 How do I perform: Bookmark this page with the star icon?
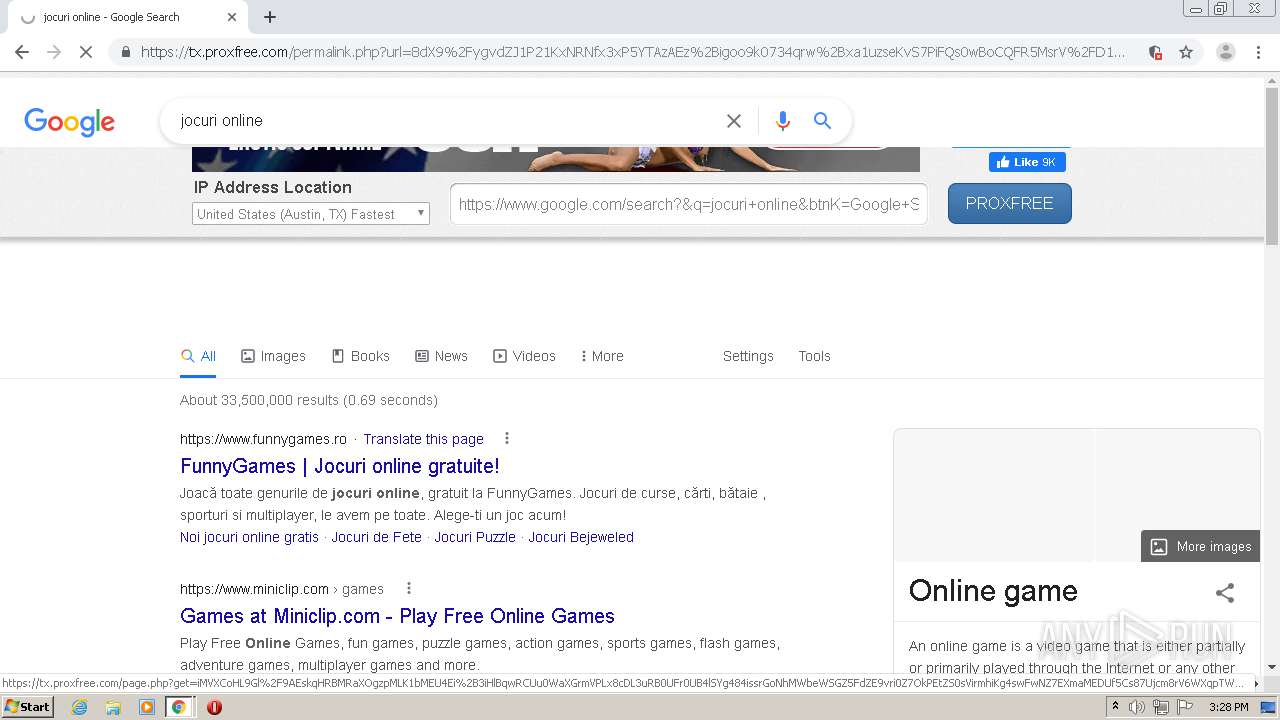[x=1186, y=52]
